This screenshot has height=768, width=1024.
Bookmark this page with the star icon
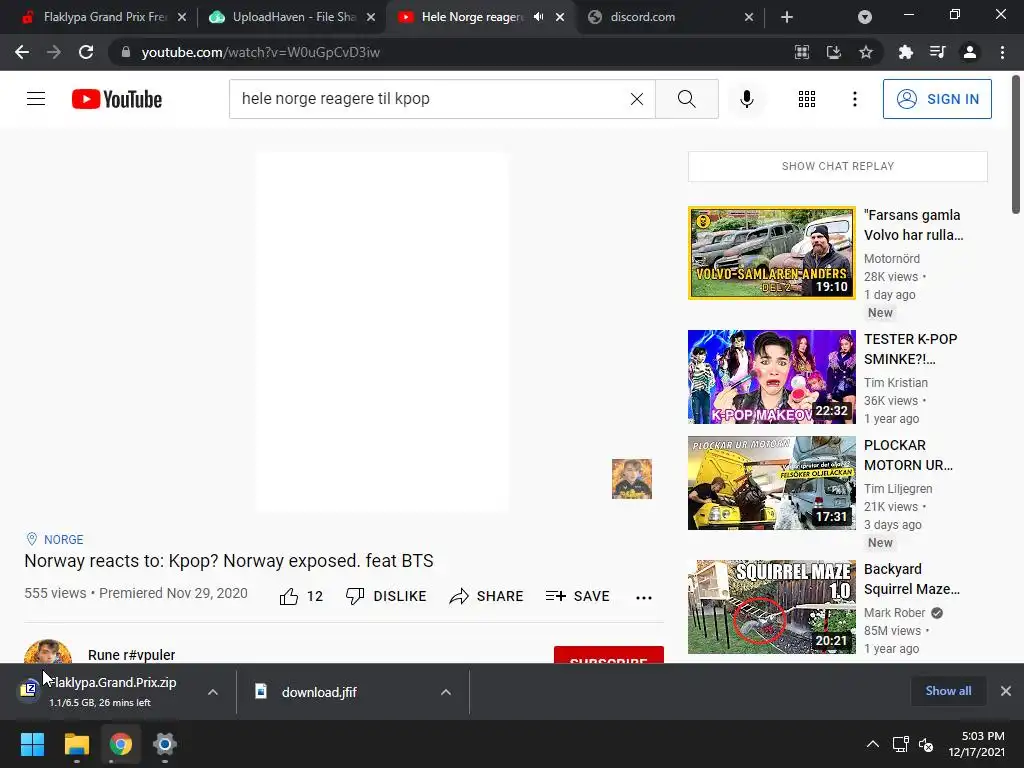coord(865,52)
